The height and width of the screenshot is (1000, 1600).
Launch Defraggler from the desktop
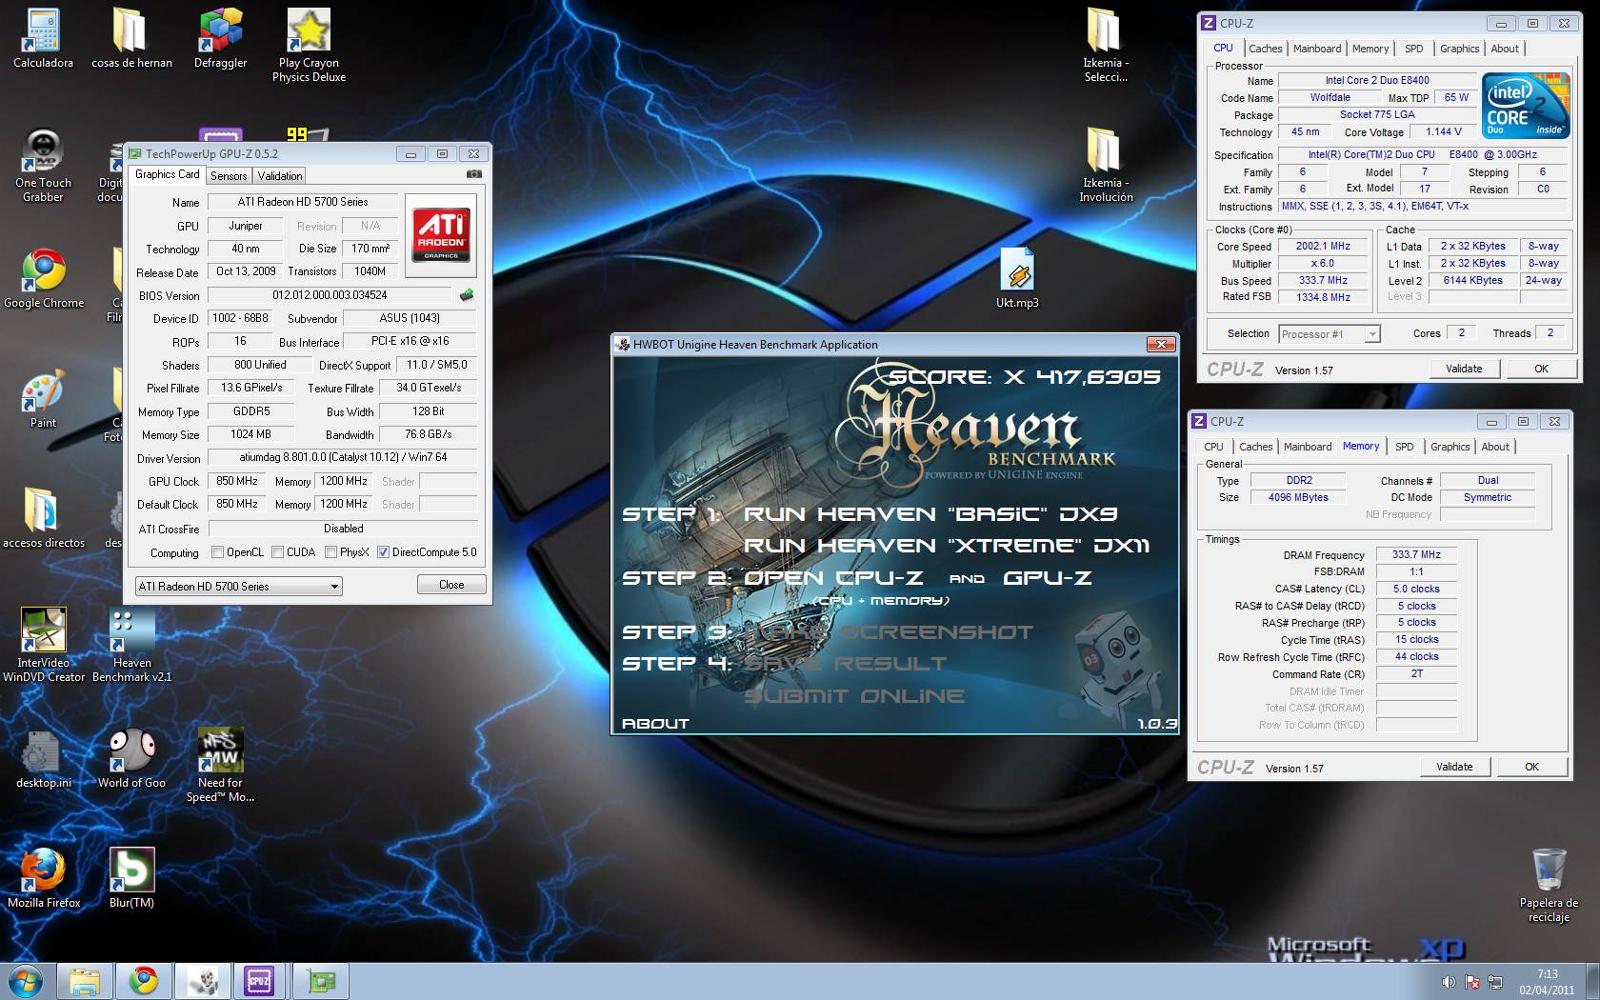point(220,40)
